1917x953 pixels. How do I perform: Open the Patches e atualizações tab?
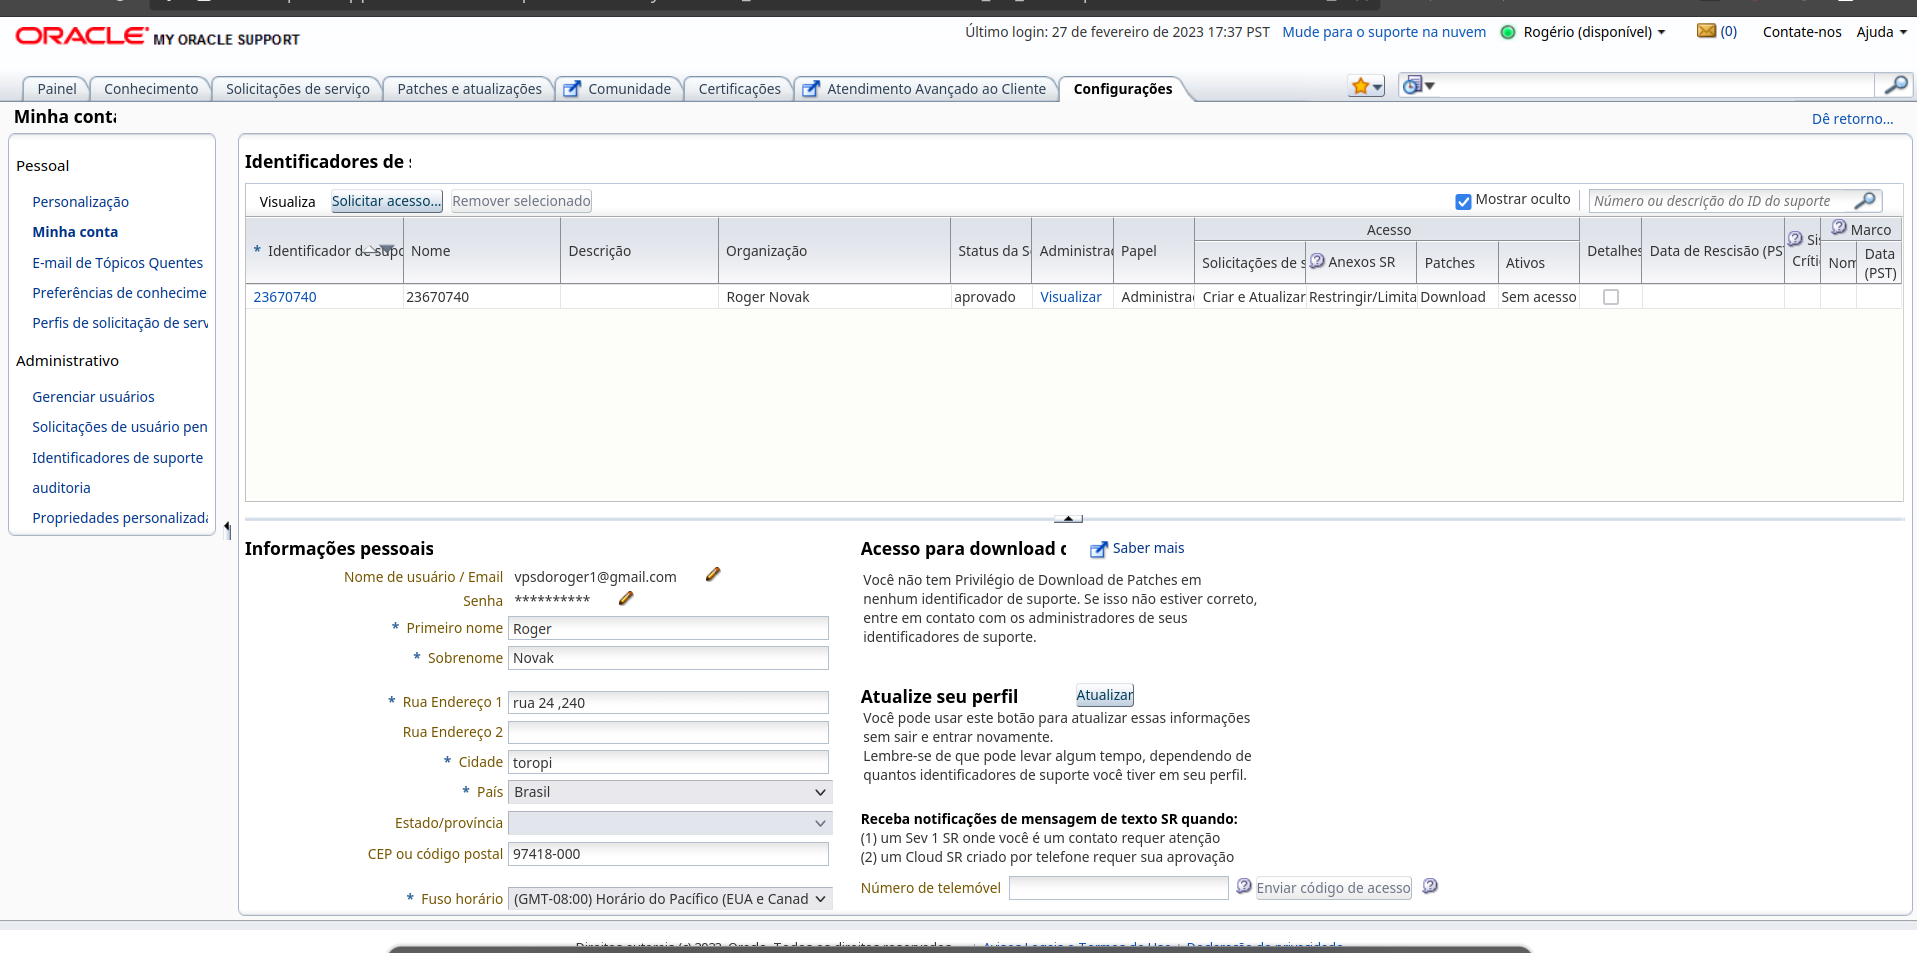coord(470,89)
